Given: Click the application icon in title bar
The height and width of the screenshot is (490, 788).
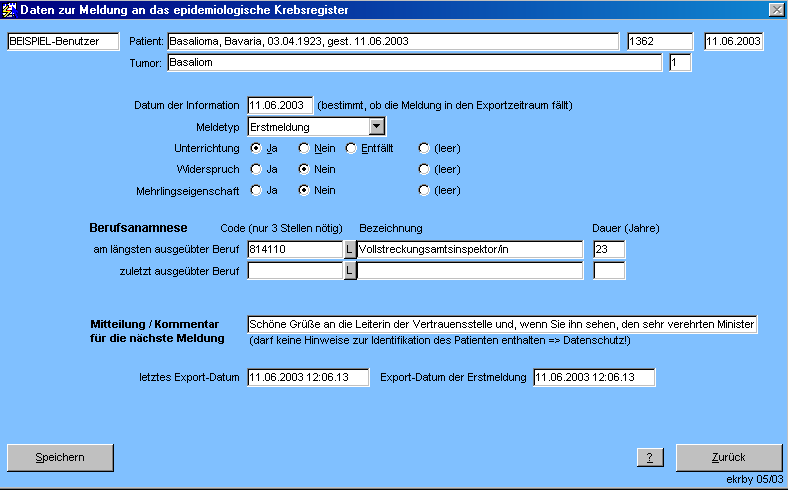Looking at the screenshot, I should [x=10, y=9].
